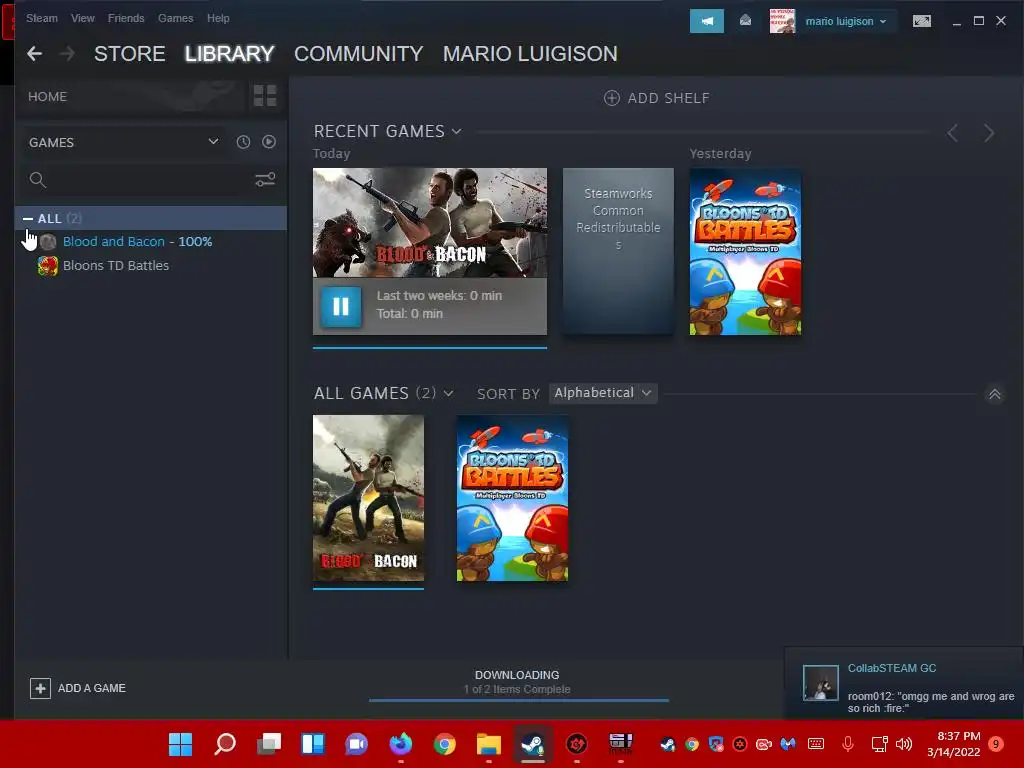Open Blood and Bacon in All Games
The image size is (1024, 768).
[368, 498]
